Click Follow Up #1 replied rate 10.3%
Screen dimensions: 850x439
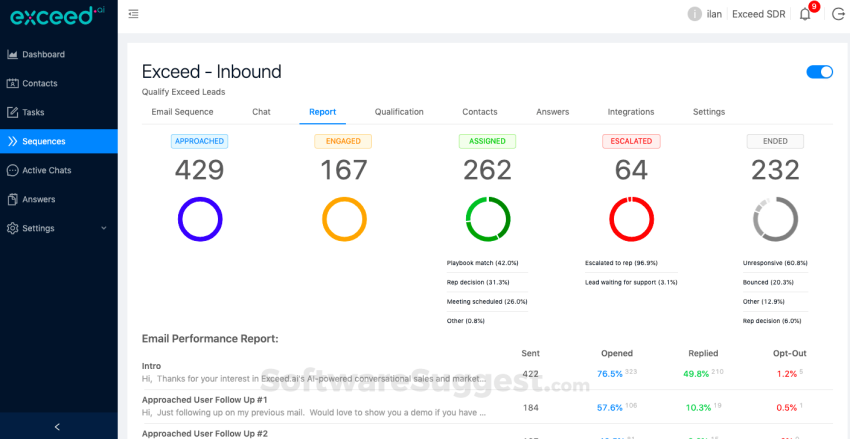(x=696, y=408)
